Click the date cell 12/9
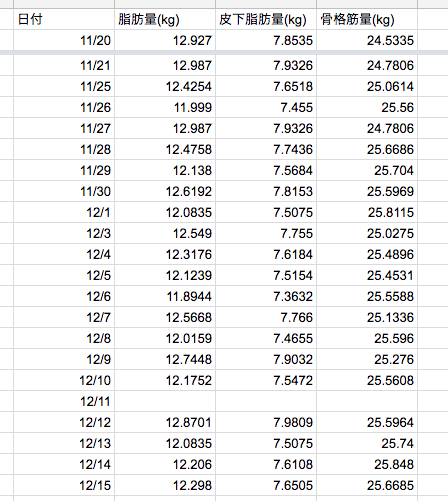Screen dimensions: 448x501 [64, 359]
